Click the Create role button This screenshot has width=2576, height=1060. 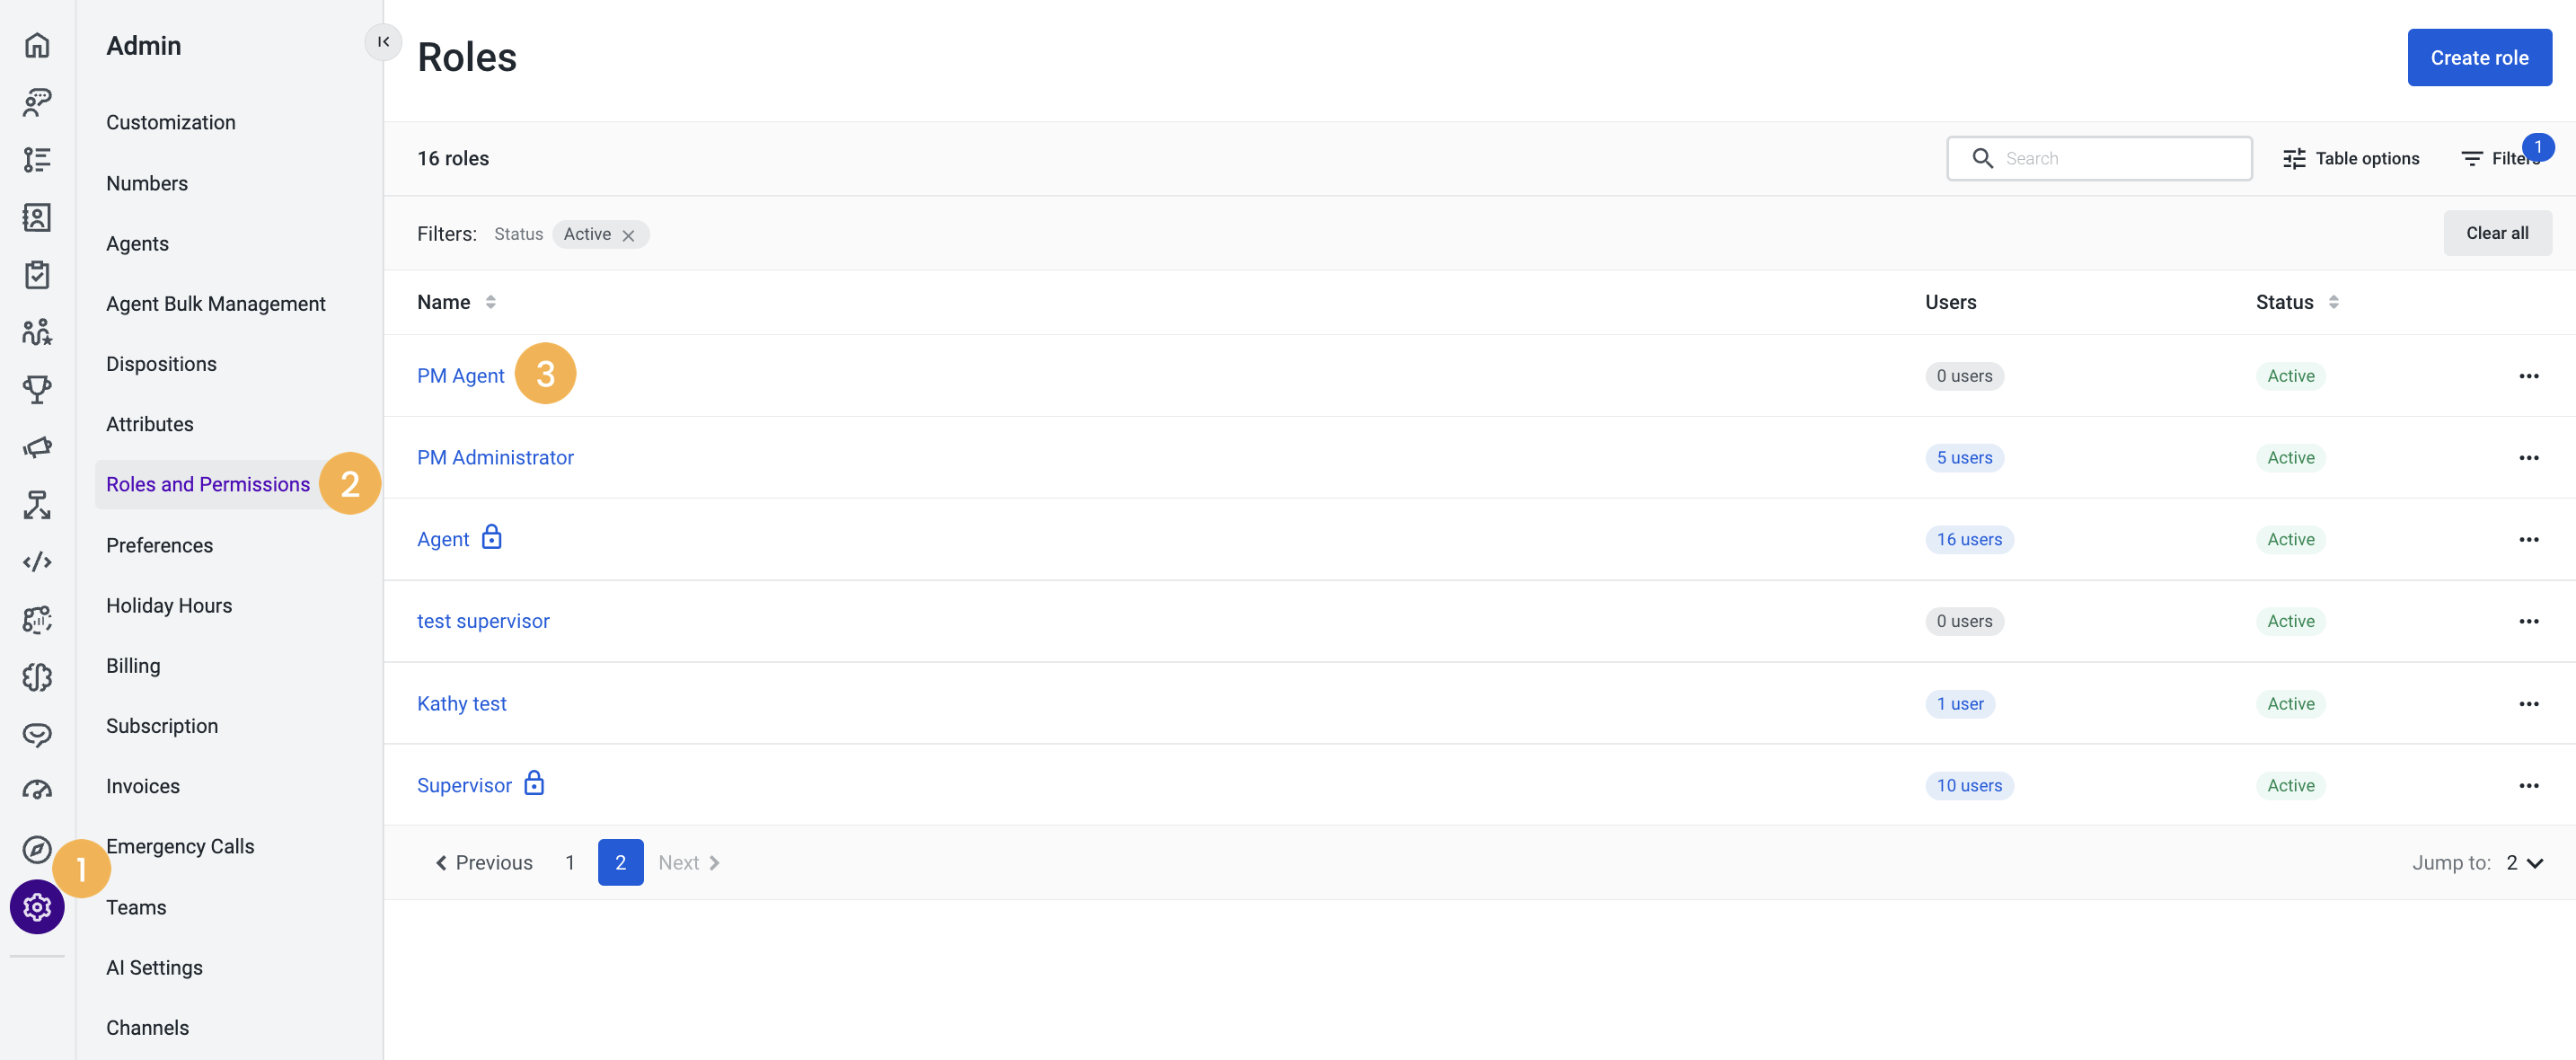2479,57
